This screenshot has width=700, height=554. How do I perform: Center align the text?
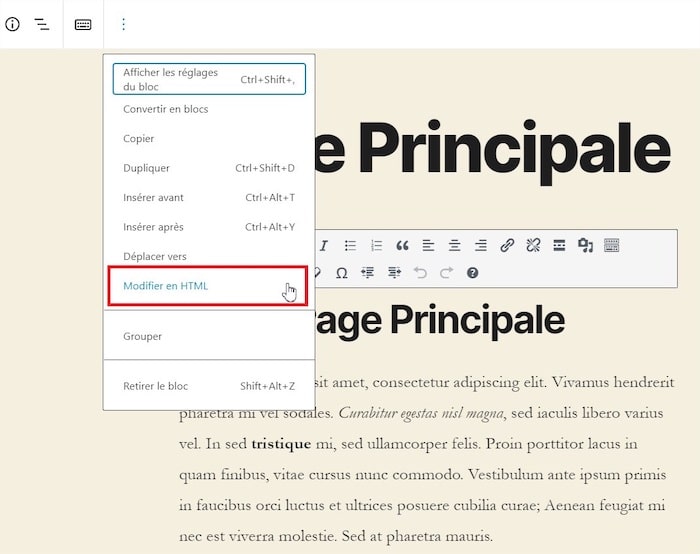455,245
